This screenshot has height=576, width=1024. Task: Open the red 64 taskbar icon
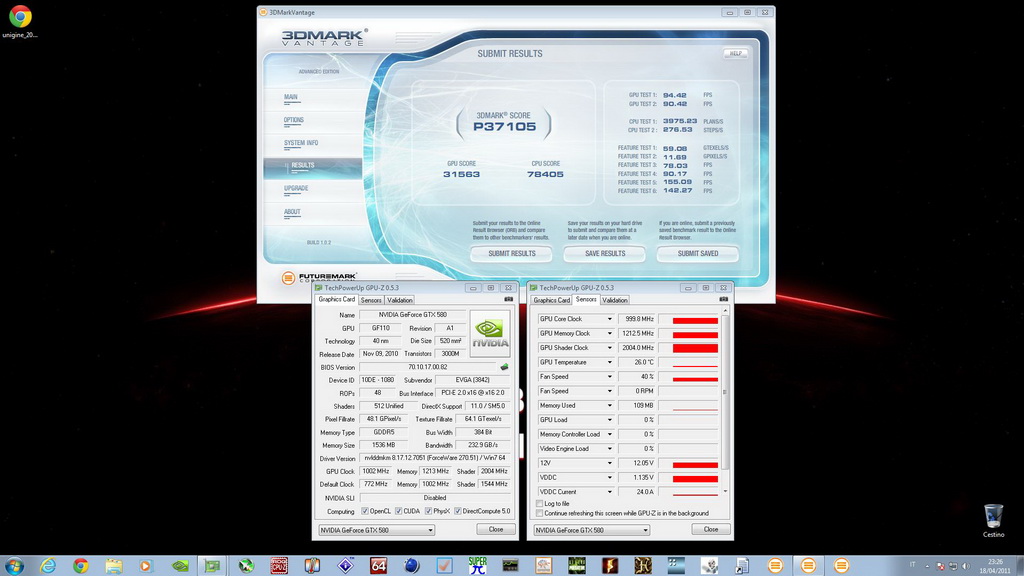pos(378,566)
